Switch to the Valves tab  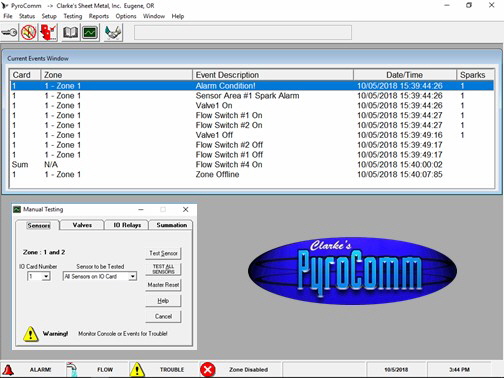coord(82,225)
